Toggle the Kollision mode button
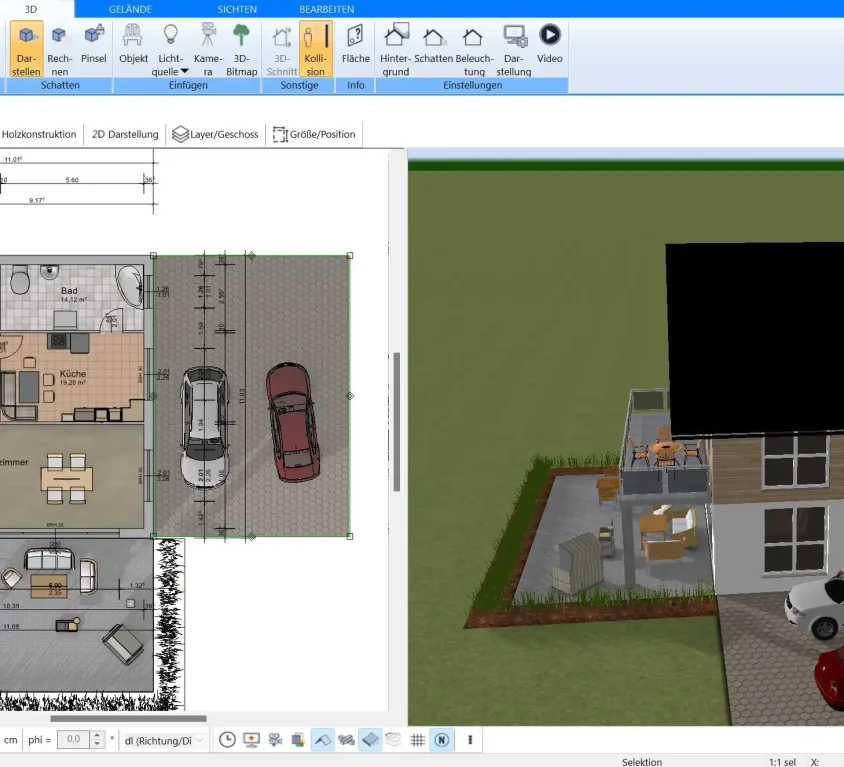Viewport: 844px width, 767px height. (315, 49)
